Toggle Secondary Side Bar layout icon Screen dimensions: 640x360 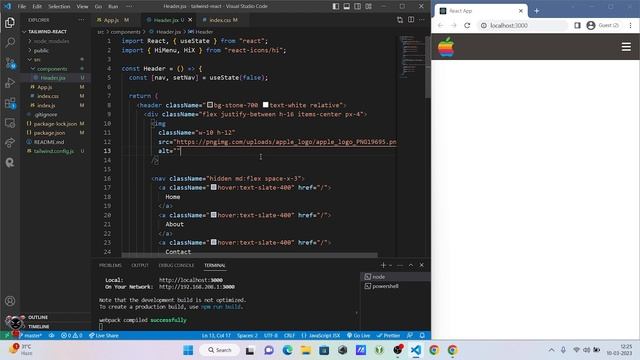tap(358, 6)
